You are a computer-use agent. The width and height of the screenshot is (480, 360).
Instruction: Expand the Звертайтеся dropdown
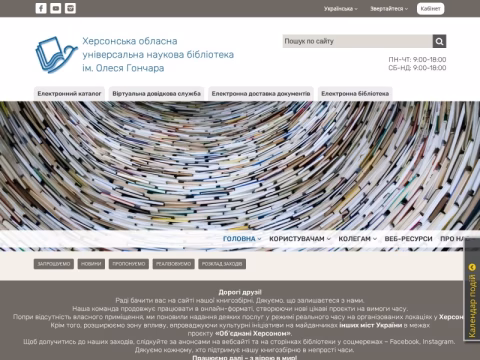(x=389, y=9)
